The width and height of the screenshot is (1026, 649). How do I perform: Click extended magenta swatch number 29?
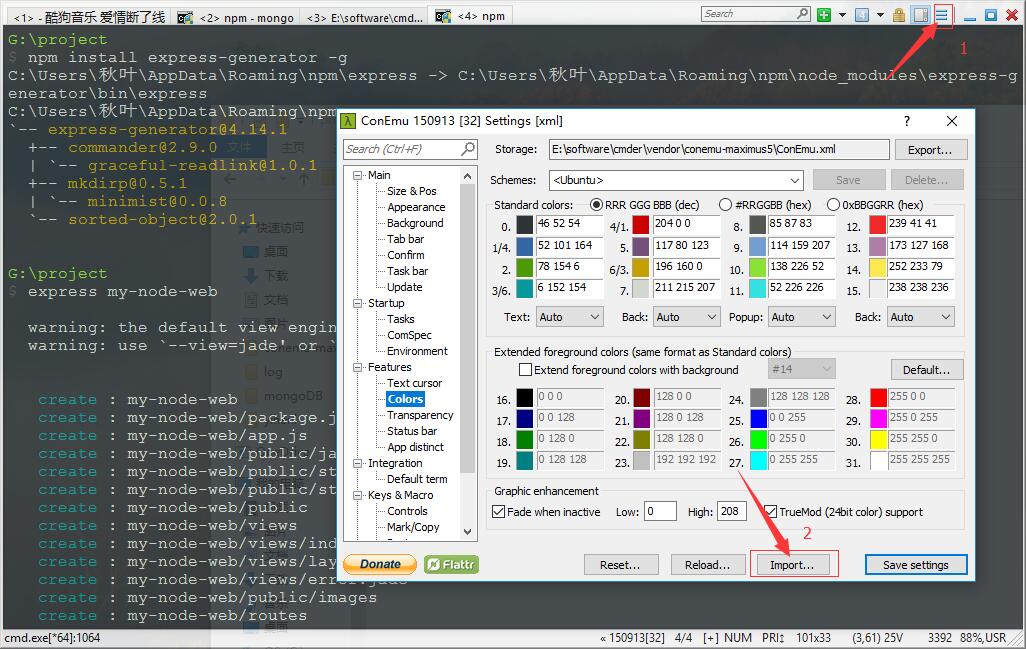[878, 417]
